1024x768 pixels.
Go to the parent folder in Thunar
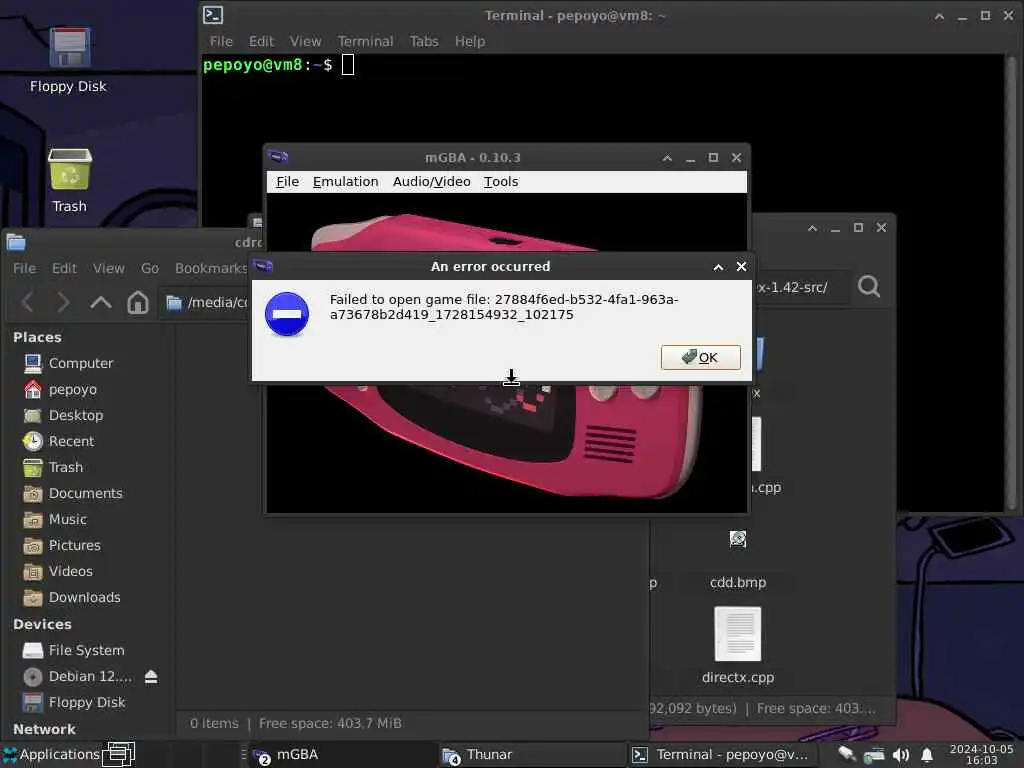pyautogui.click(x=101, y=302)
